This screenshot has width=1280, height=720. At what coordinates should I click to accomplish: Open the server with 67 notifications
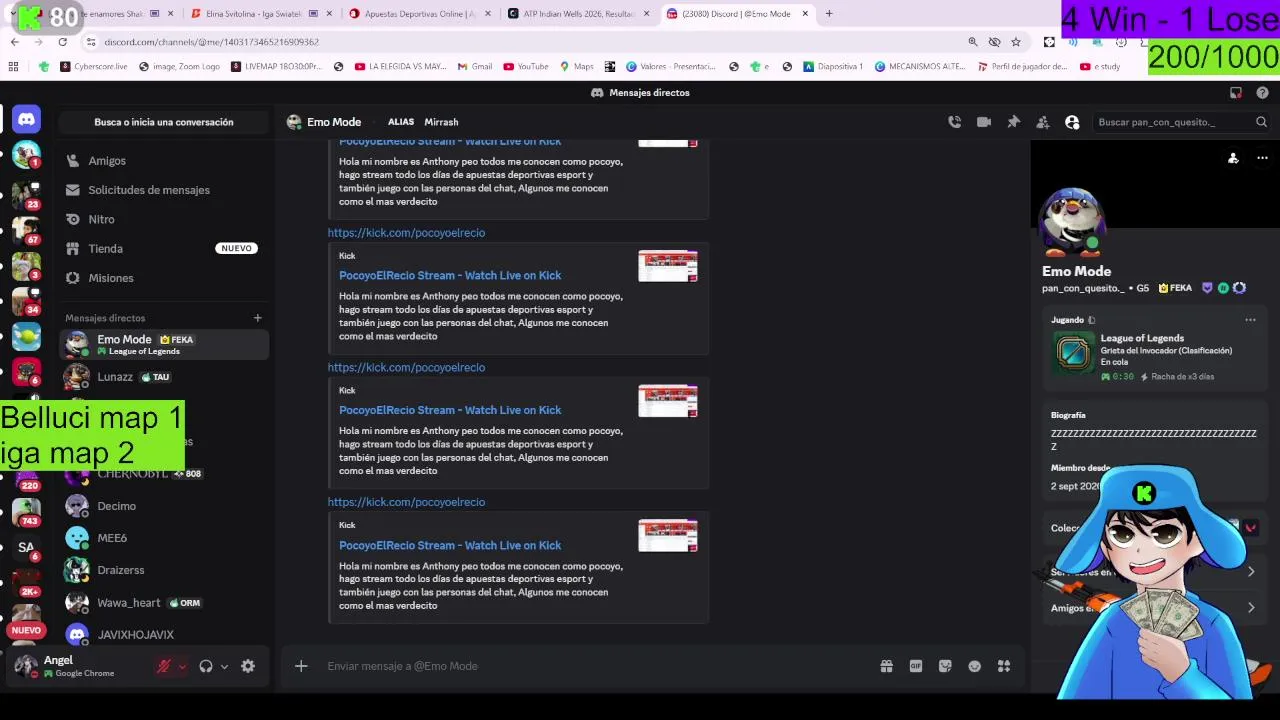pos(26,229)
